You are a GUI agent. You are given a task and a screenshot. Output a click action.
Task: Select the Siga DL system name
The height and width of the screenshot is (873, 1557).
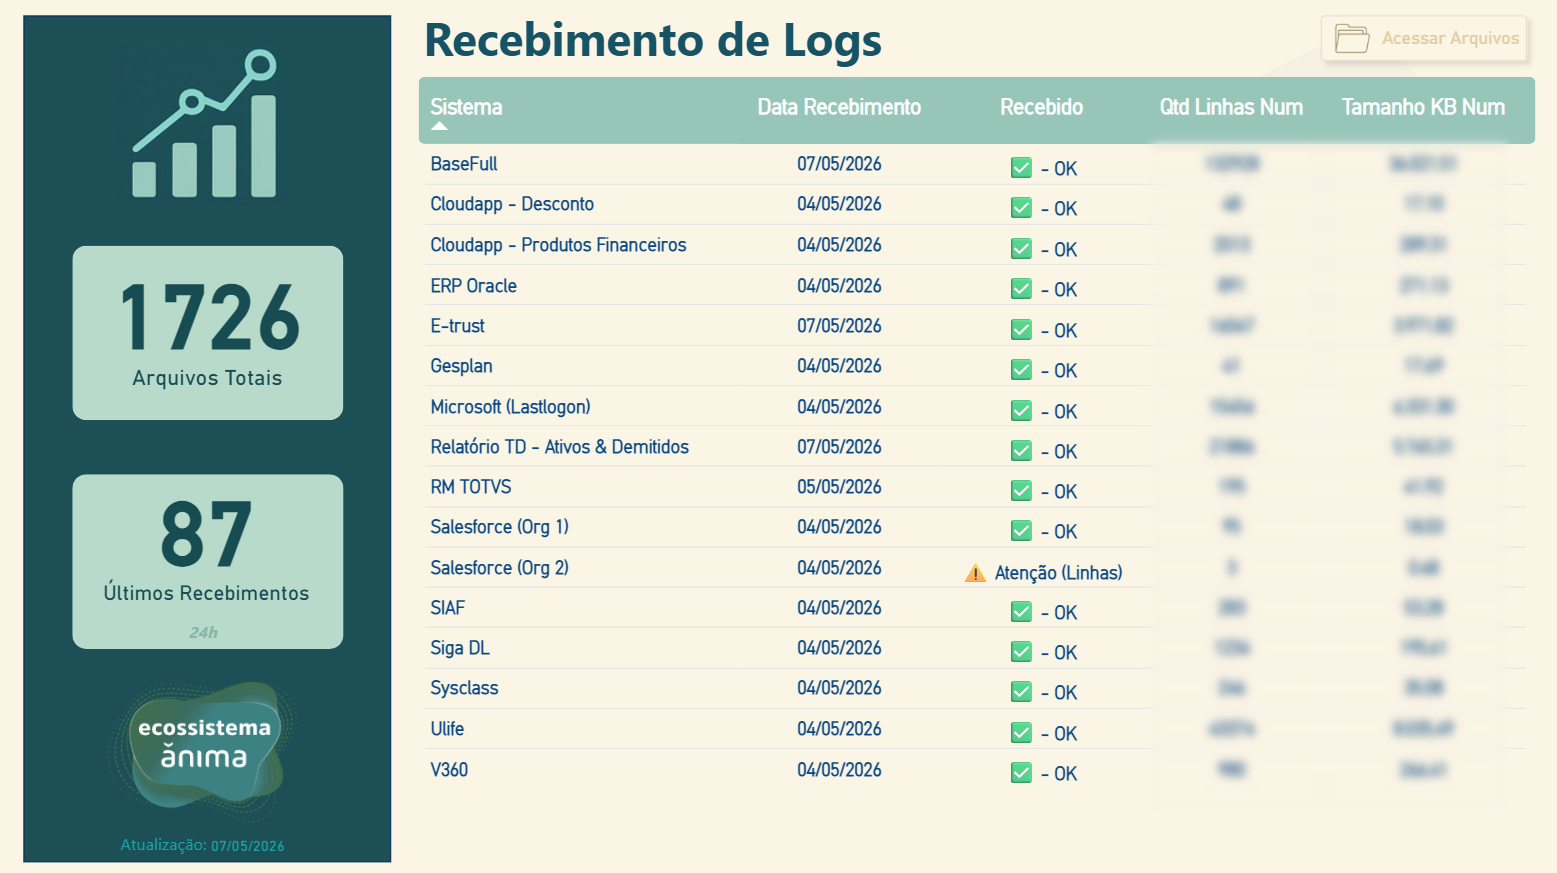tap(460, 648)
